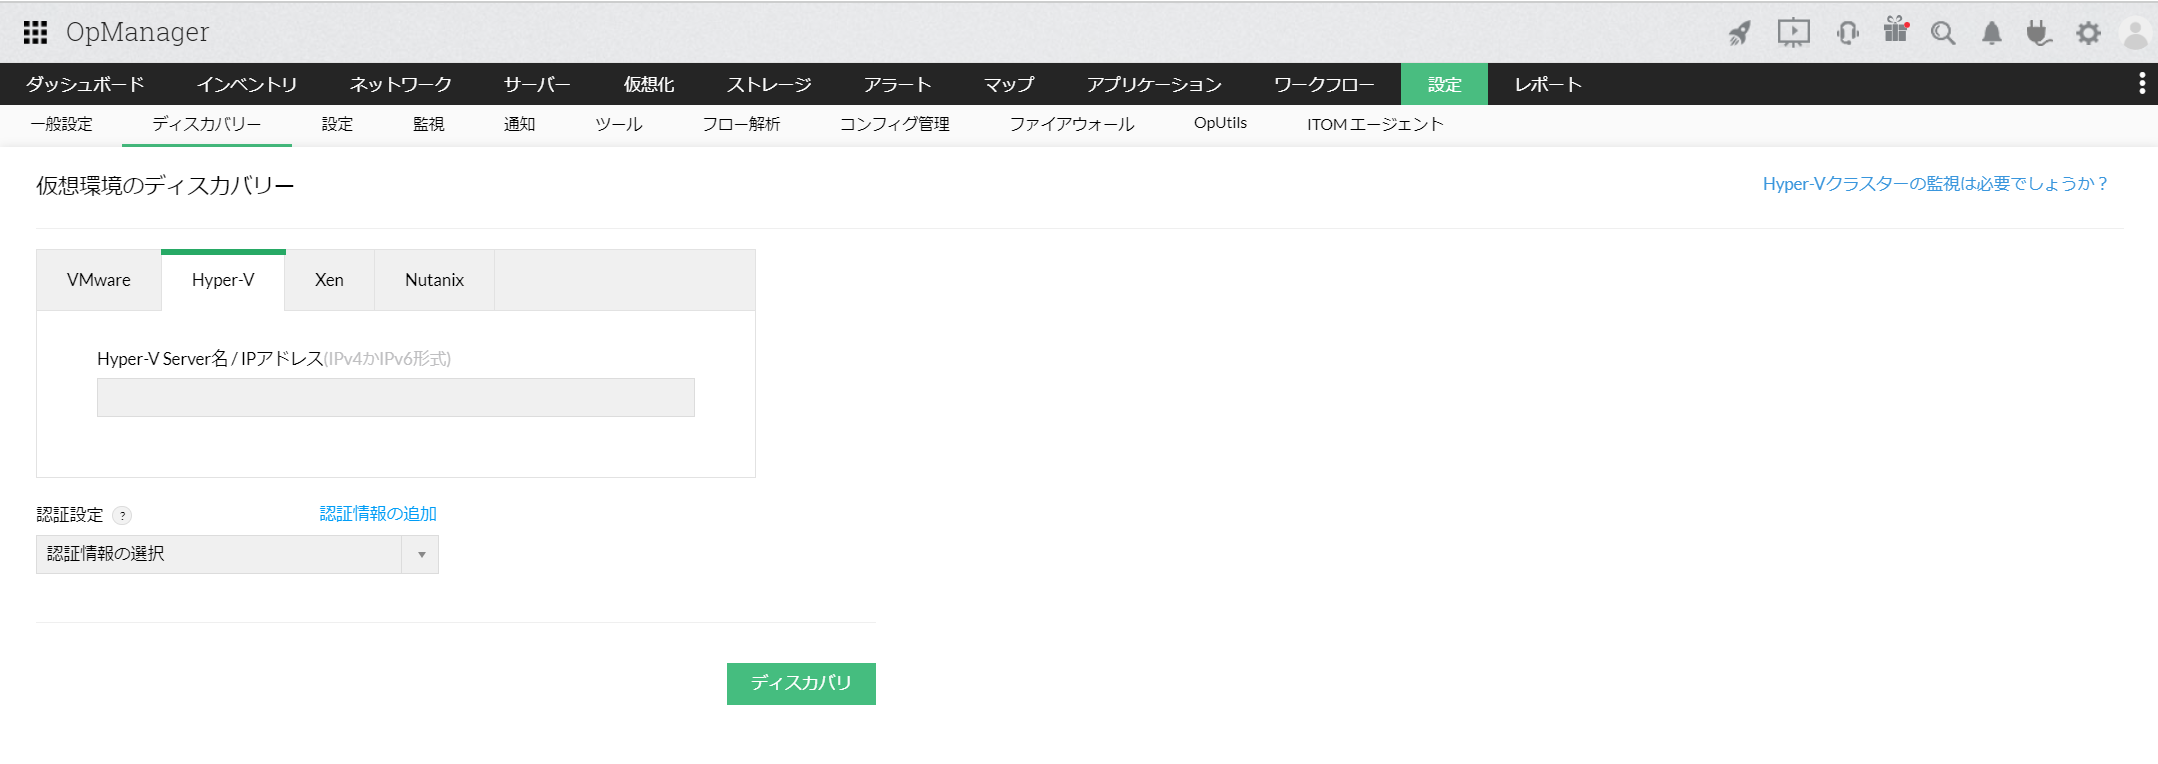The height and width of the screenshot is (764, 2158).
Task: Select the highlighted 設定 main menu
Action: point(1444,84)
